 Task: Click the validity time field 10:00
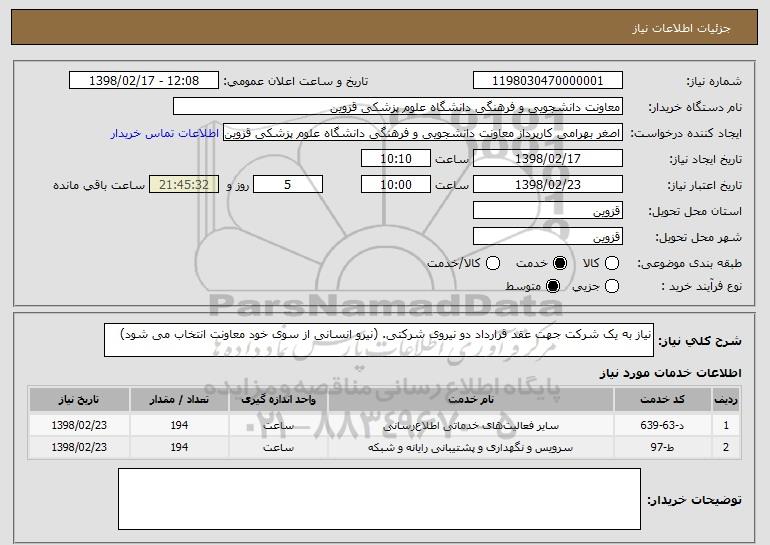(x=396, y=185)
